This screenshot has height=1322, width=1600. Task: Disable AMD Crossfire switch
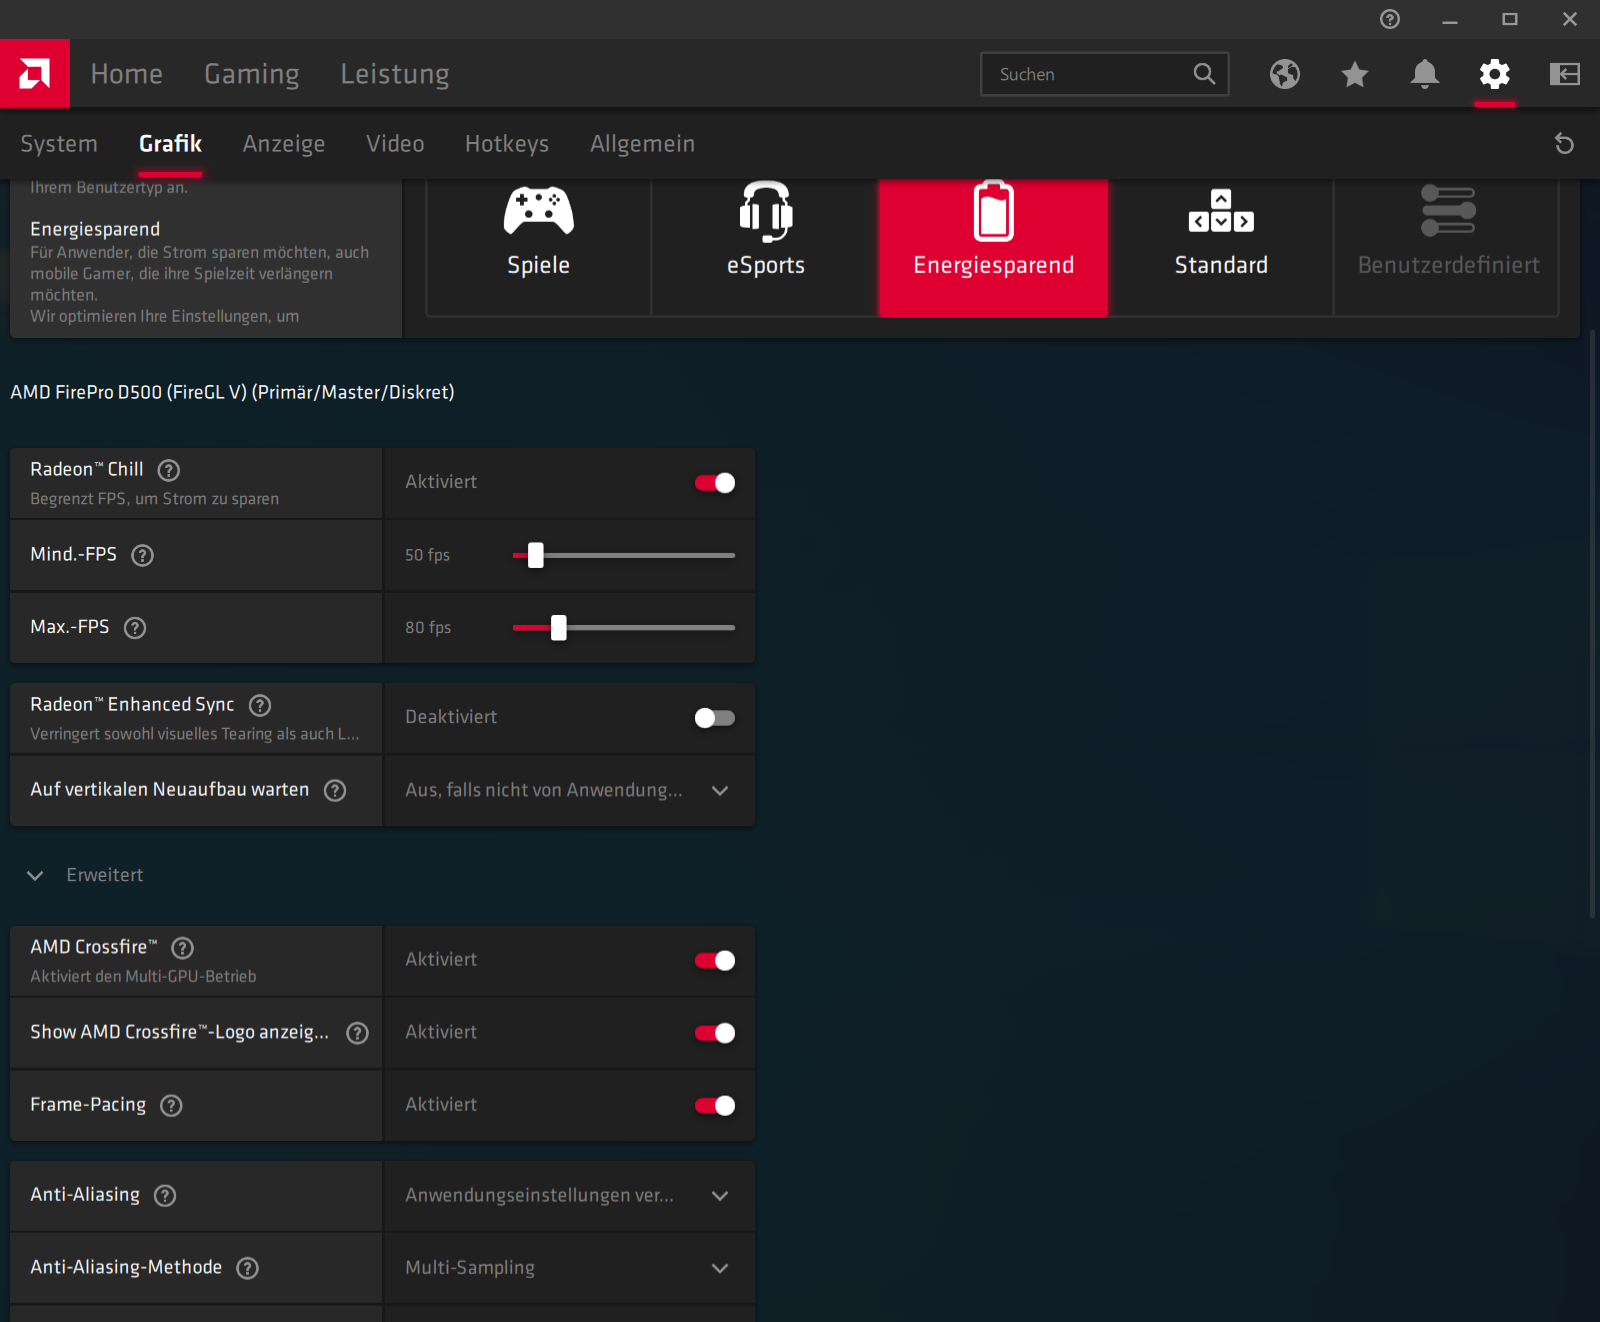click(x=715, y=960)
